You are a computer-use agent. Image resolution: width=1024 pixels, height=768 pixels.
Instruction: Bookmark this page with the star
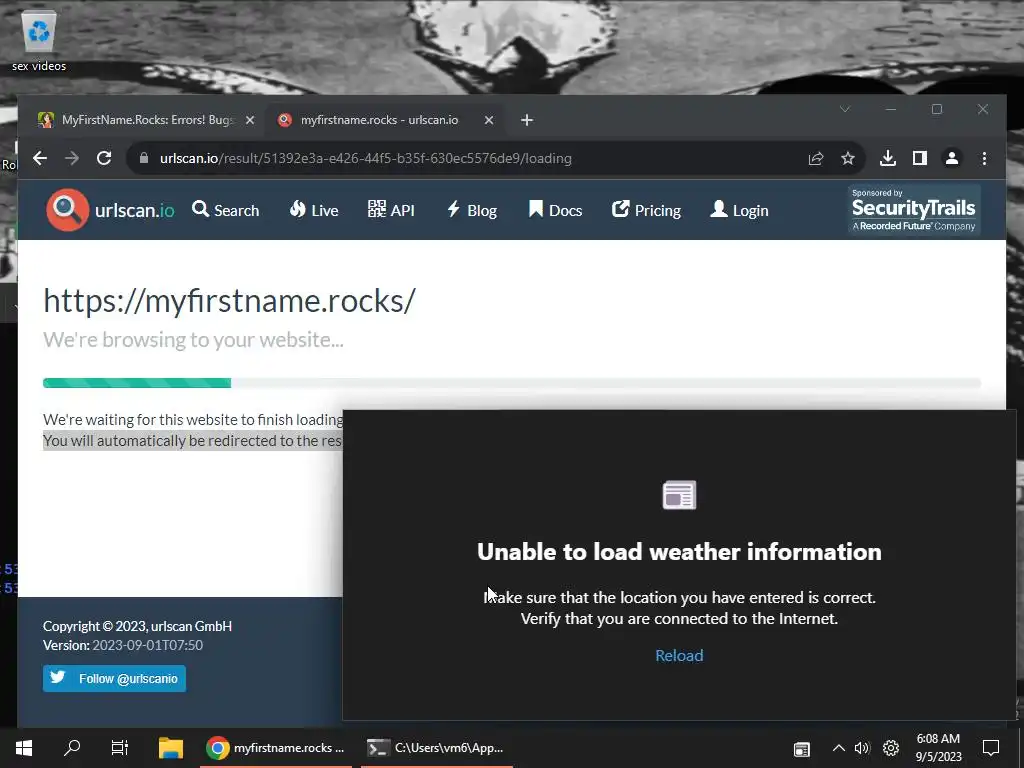pos(848,158)
